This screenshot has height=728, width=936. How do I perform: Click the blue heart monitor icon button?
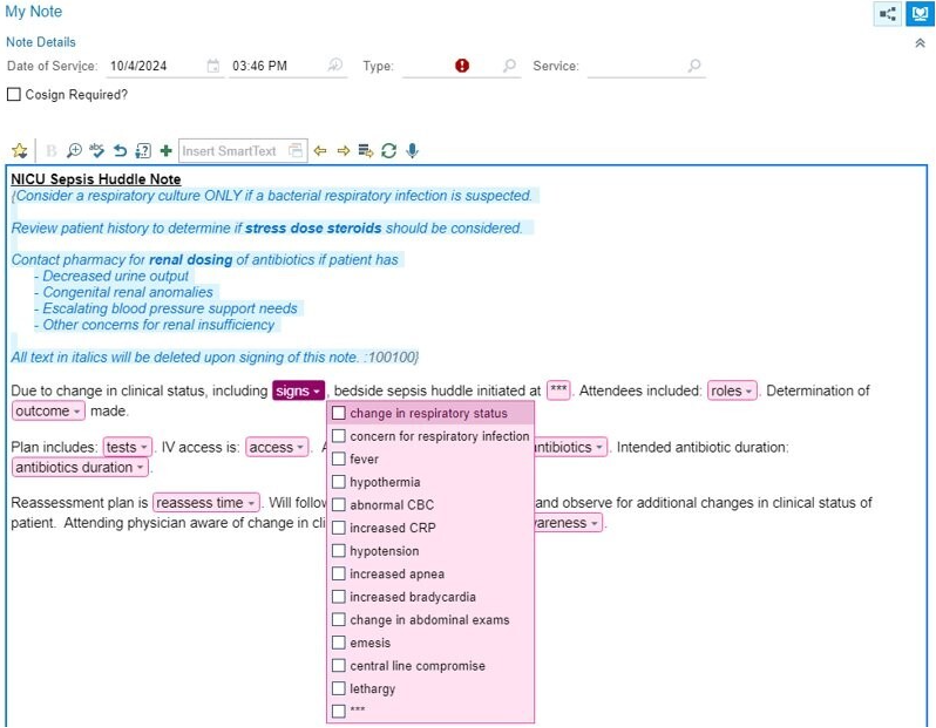coord(920,14)
